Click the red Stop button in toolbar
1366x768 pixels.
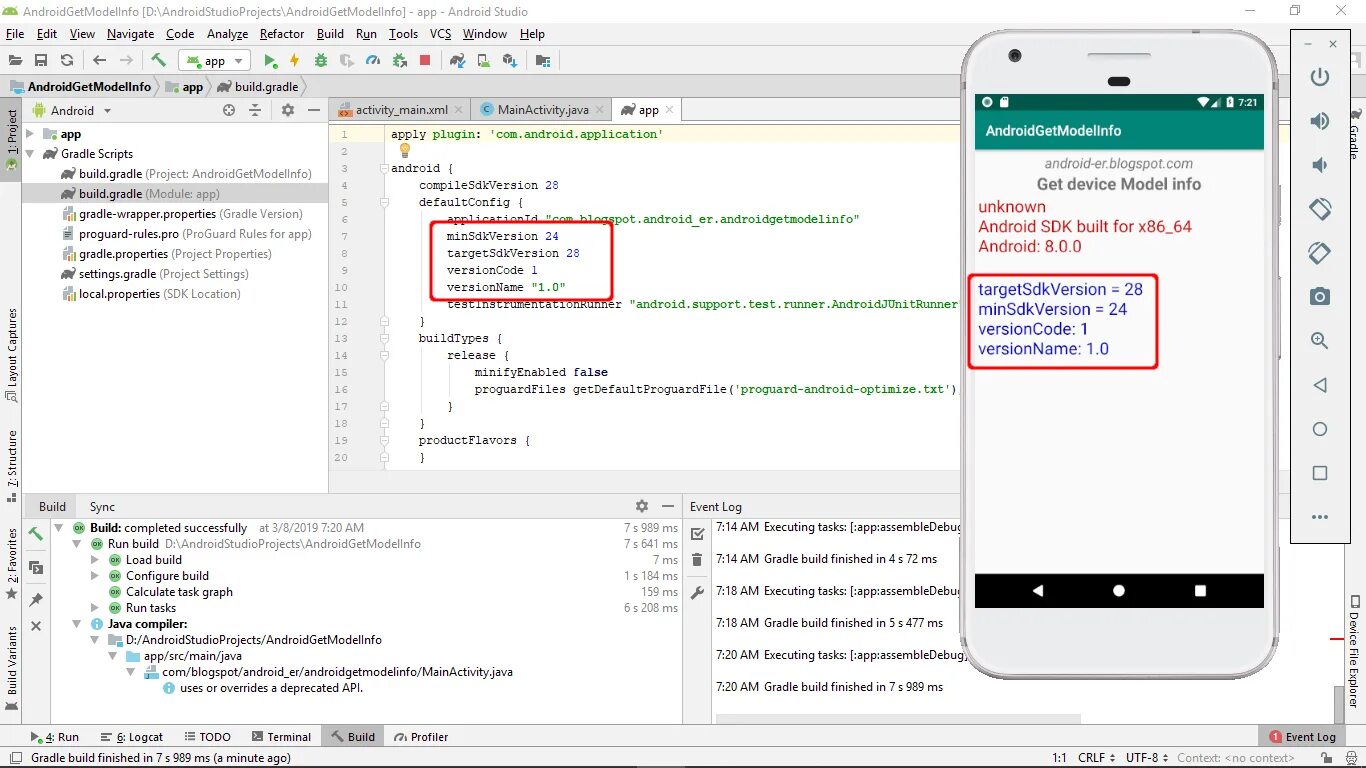(425, 61)
